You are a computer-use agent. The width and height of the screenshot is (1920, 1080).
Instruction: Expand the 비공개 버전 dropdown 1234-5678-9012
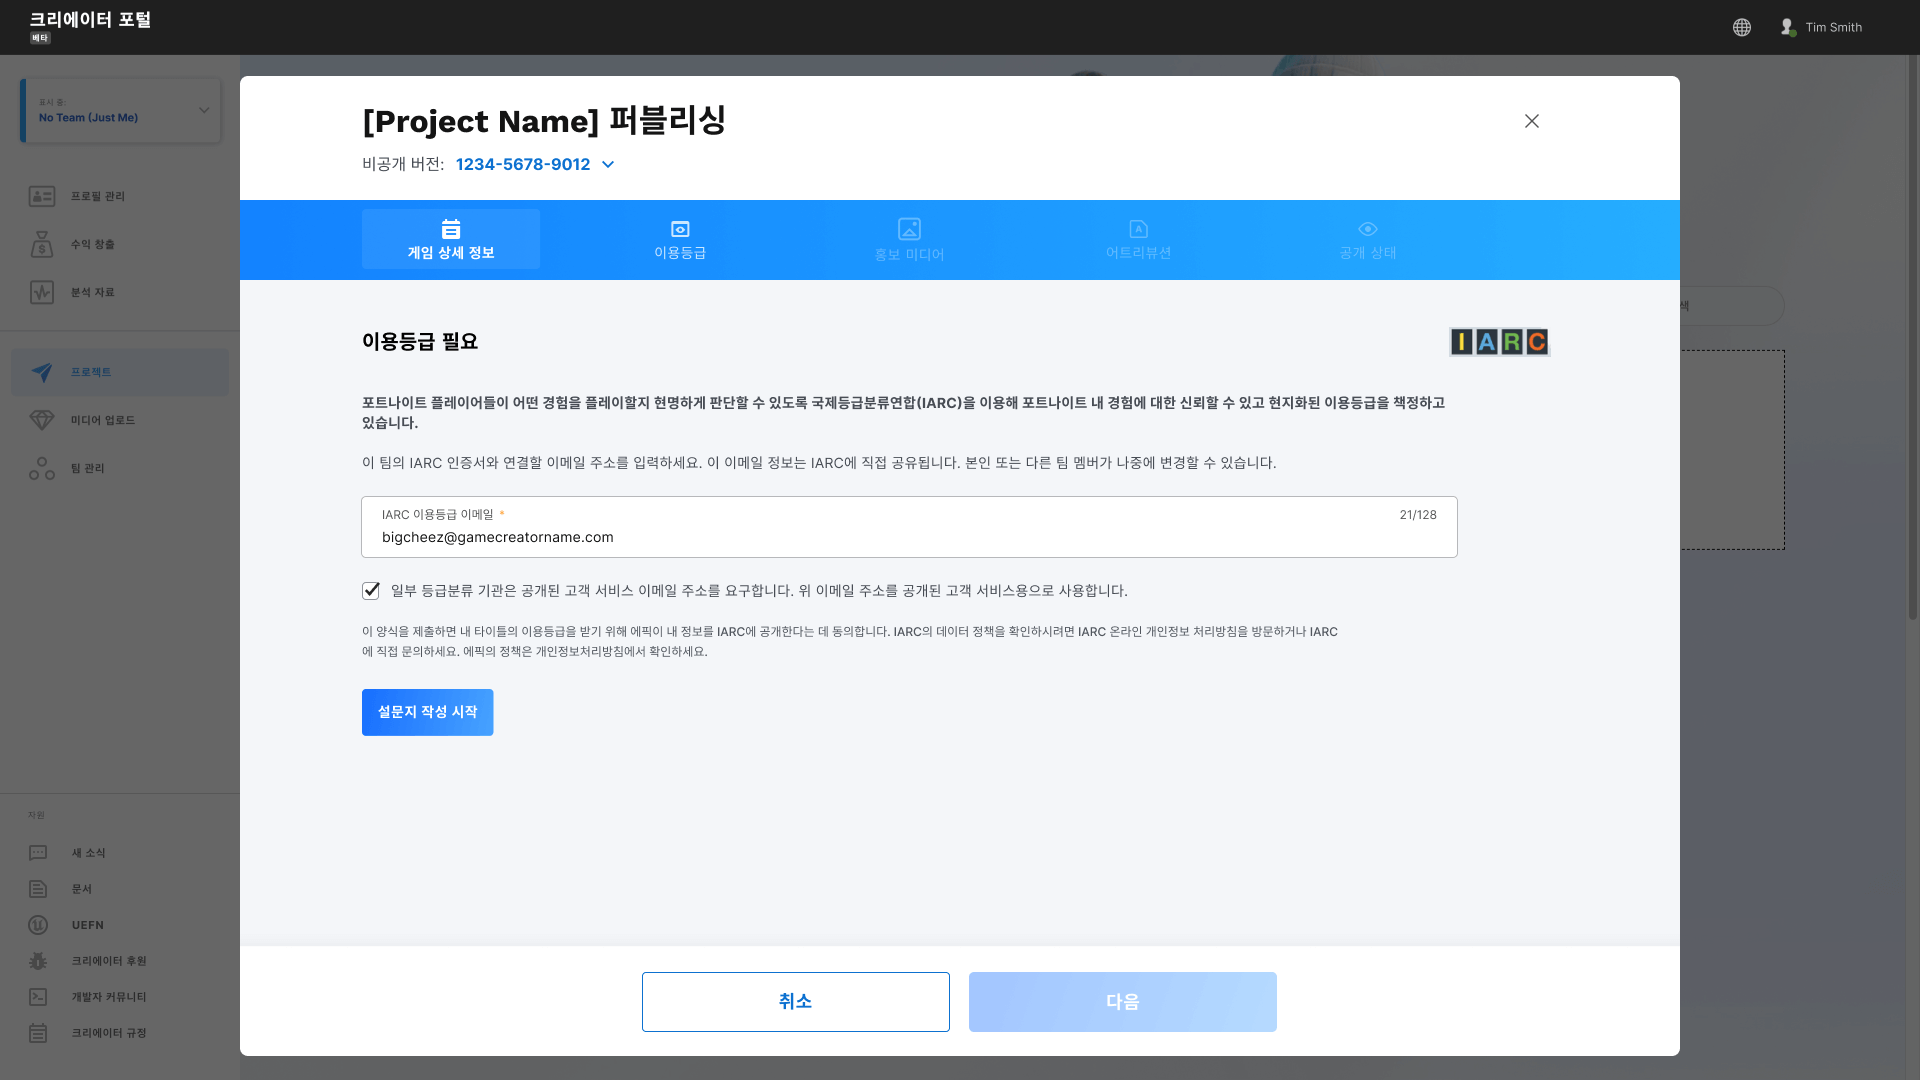point(534,164)
